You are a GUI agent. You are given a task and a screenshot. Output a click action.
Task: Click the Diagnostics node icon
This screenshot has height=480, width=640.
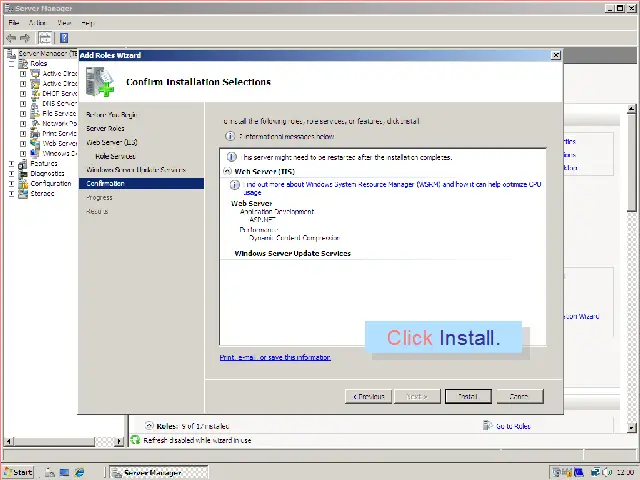[x=23, y=173]
